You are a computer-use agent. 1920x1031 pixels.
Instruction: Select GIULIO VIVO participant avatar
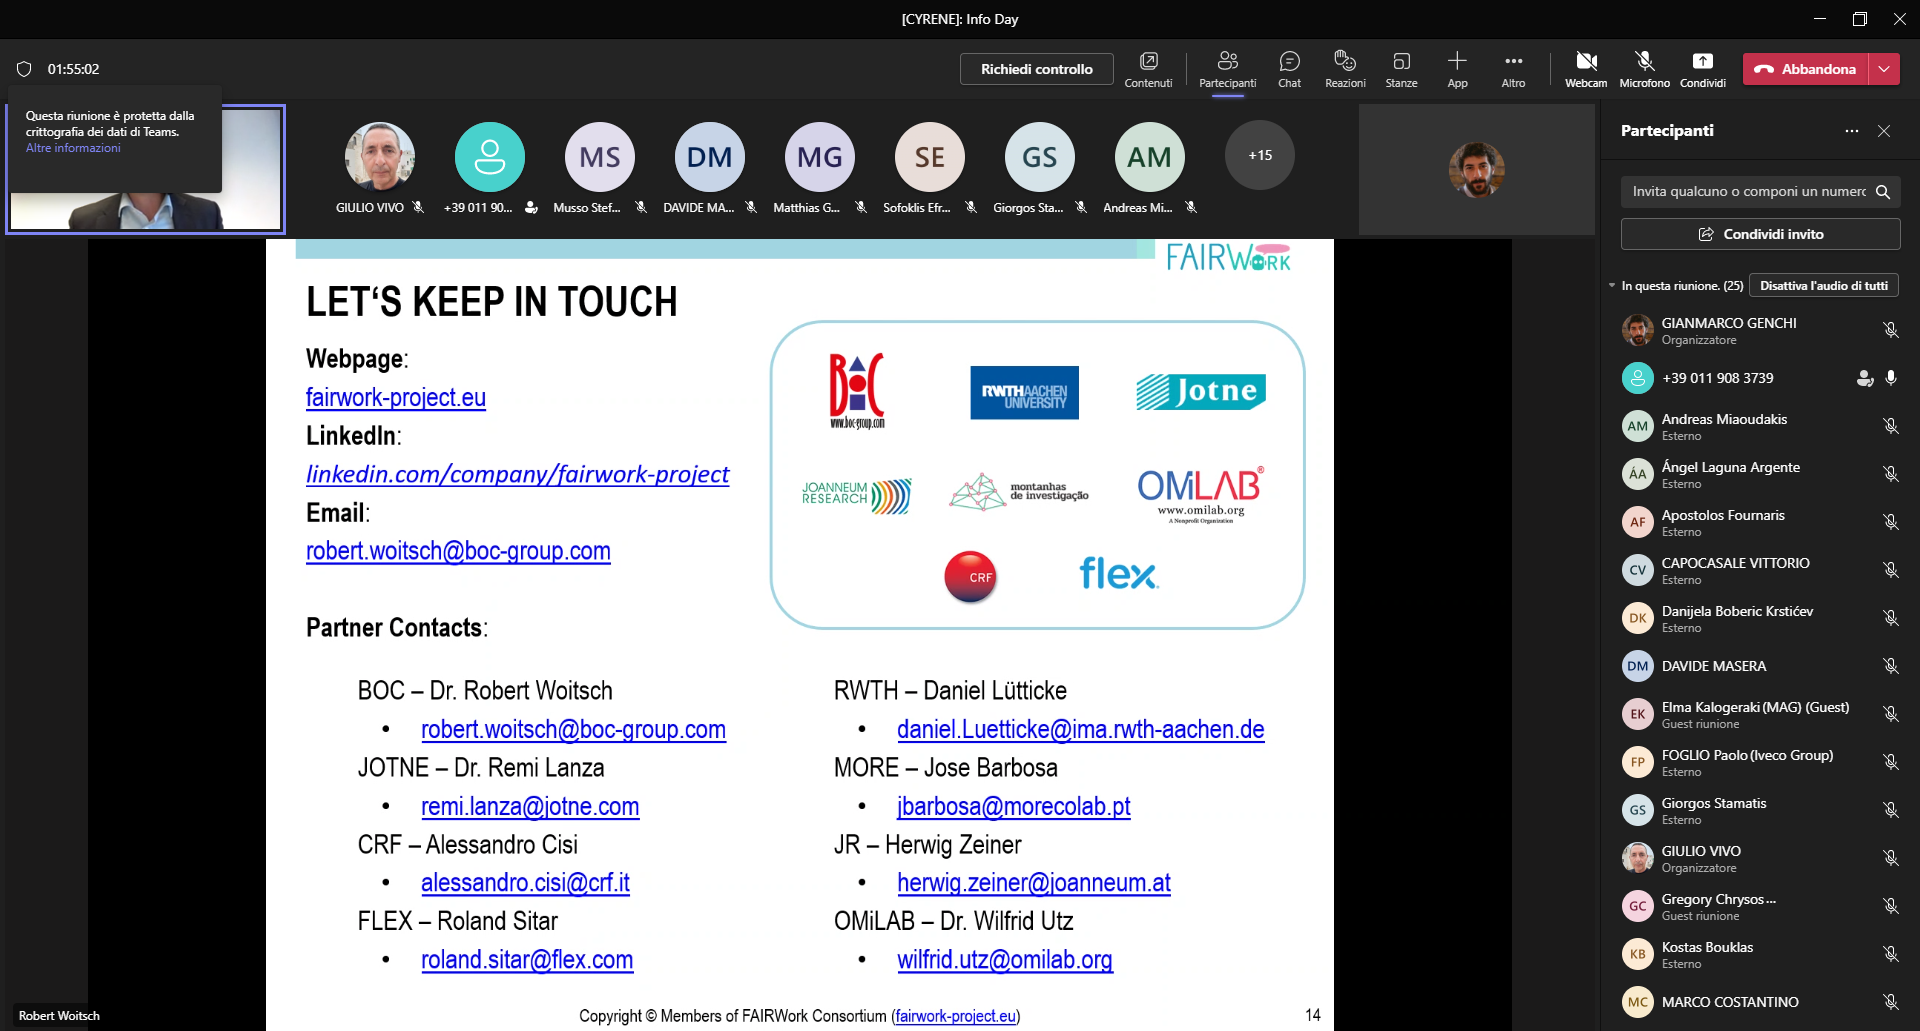(x=380, y=156)
